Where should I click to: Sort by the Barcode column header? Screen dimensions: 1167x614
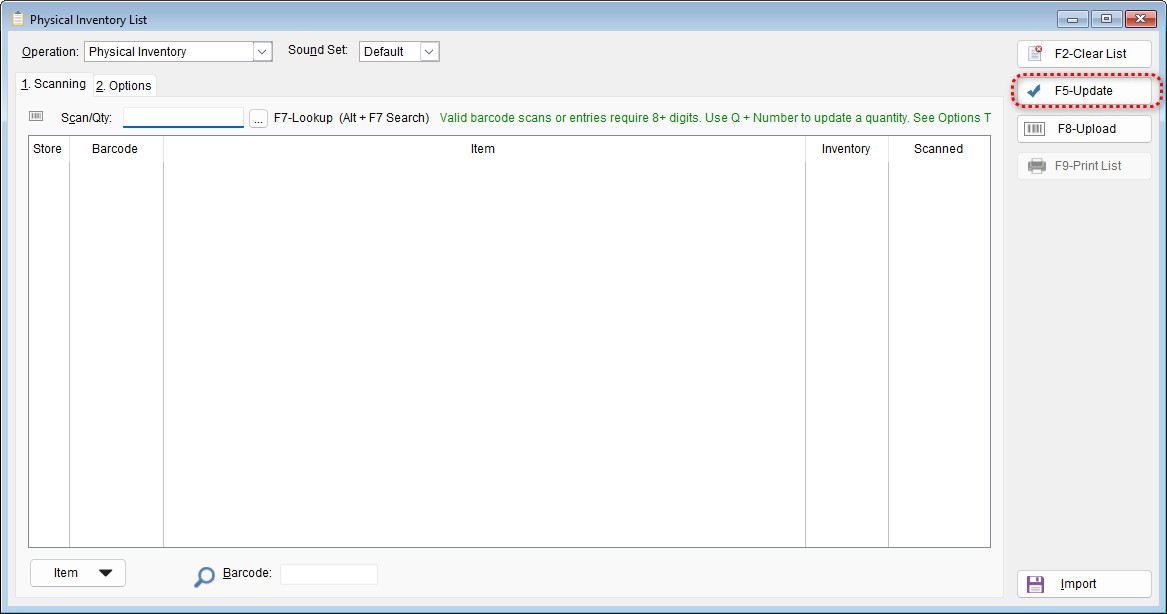point(115,149)
